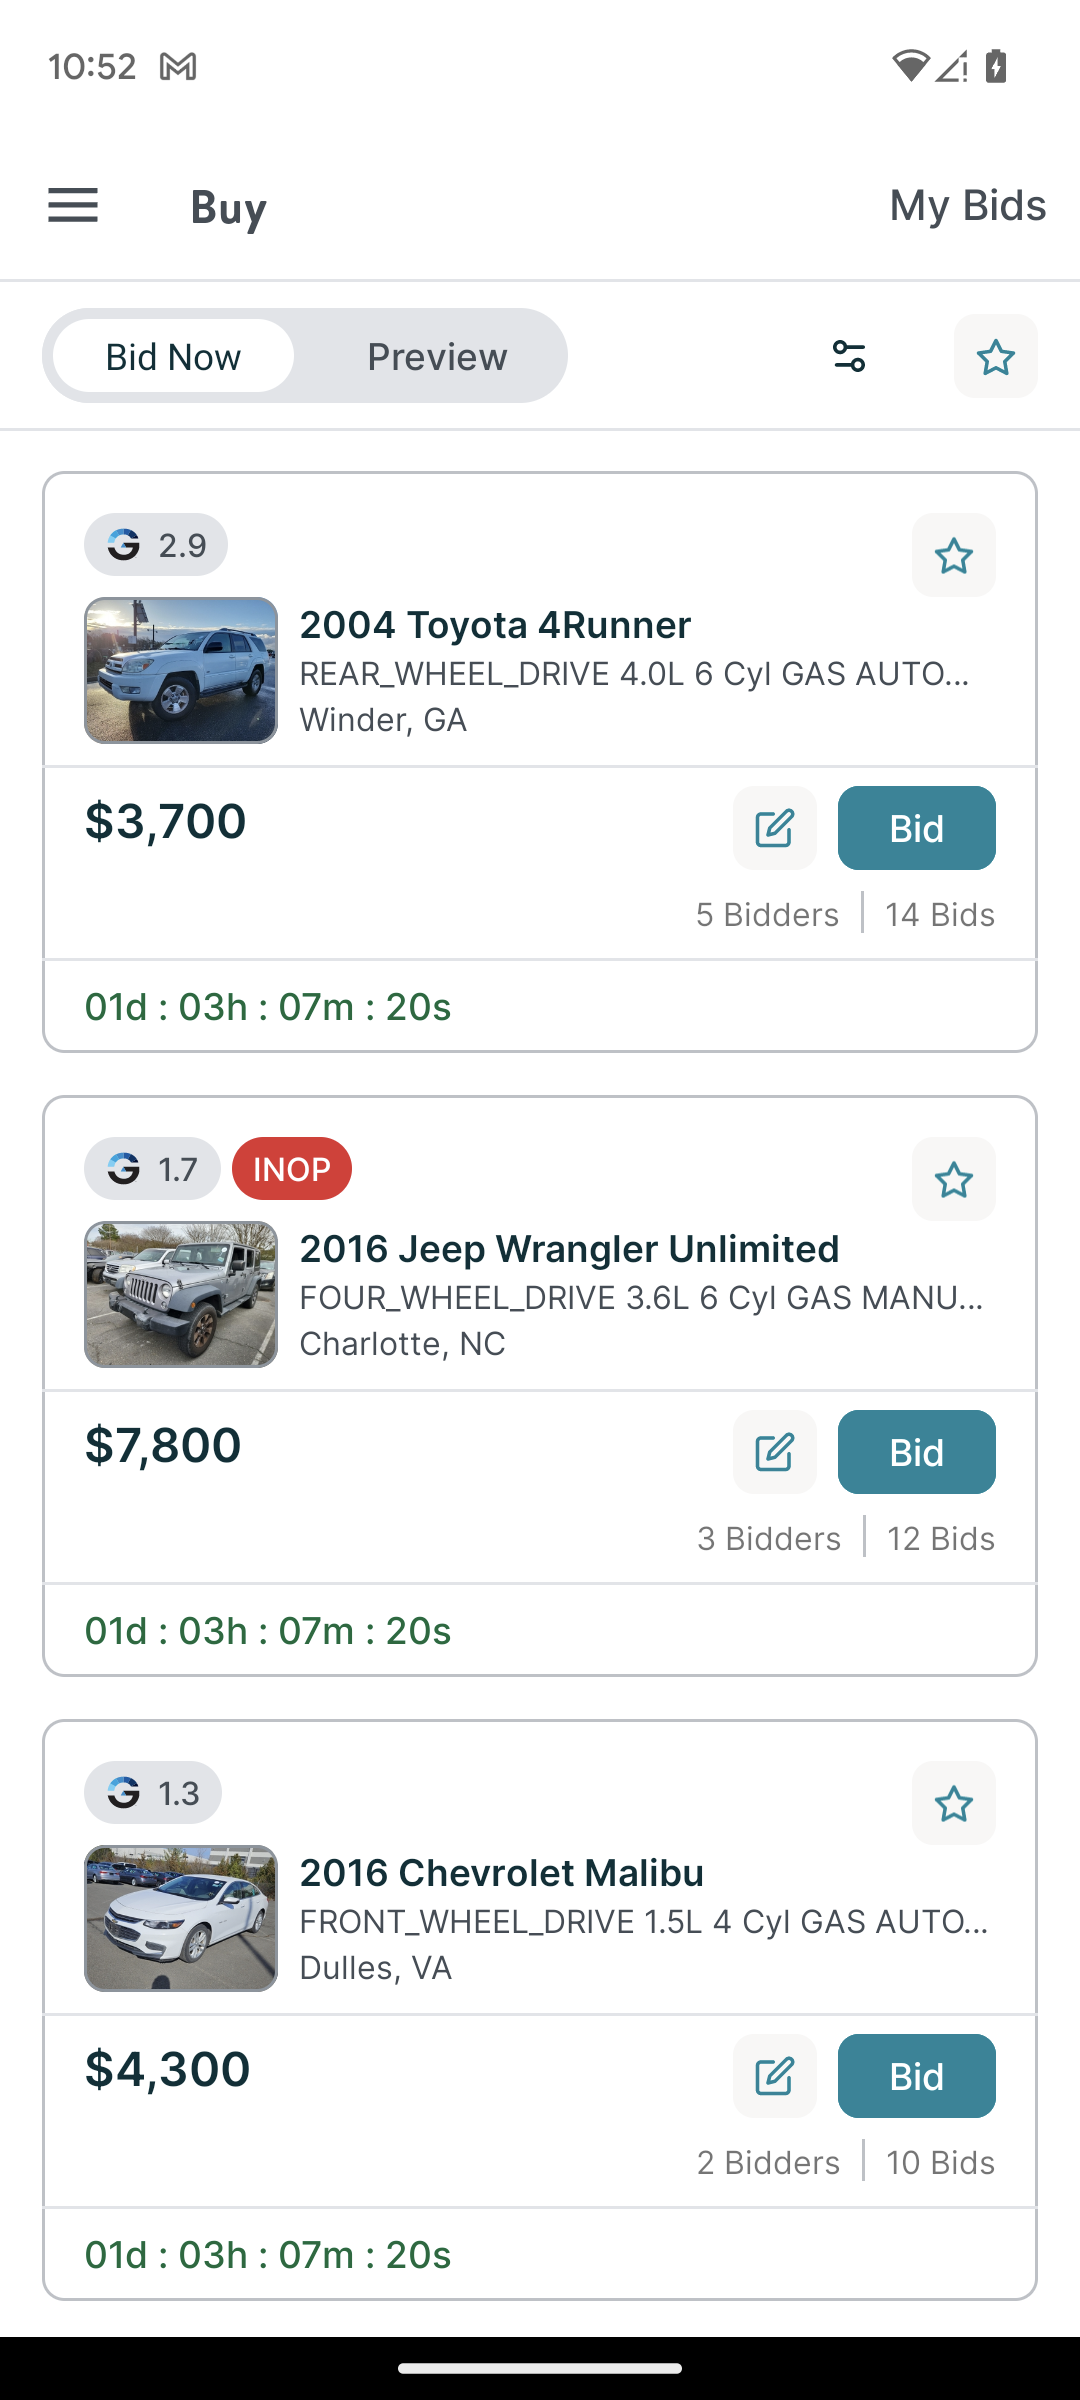Switch to the Preview tab

[x=437, y=356]
